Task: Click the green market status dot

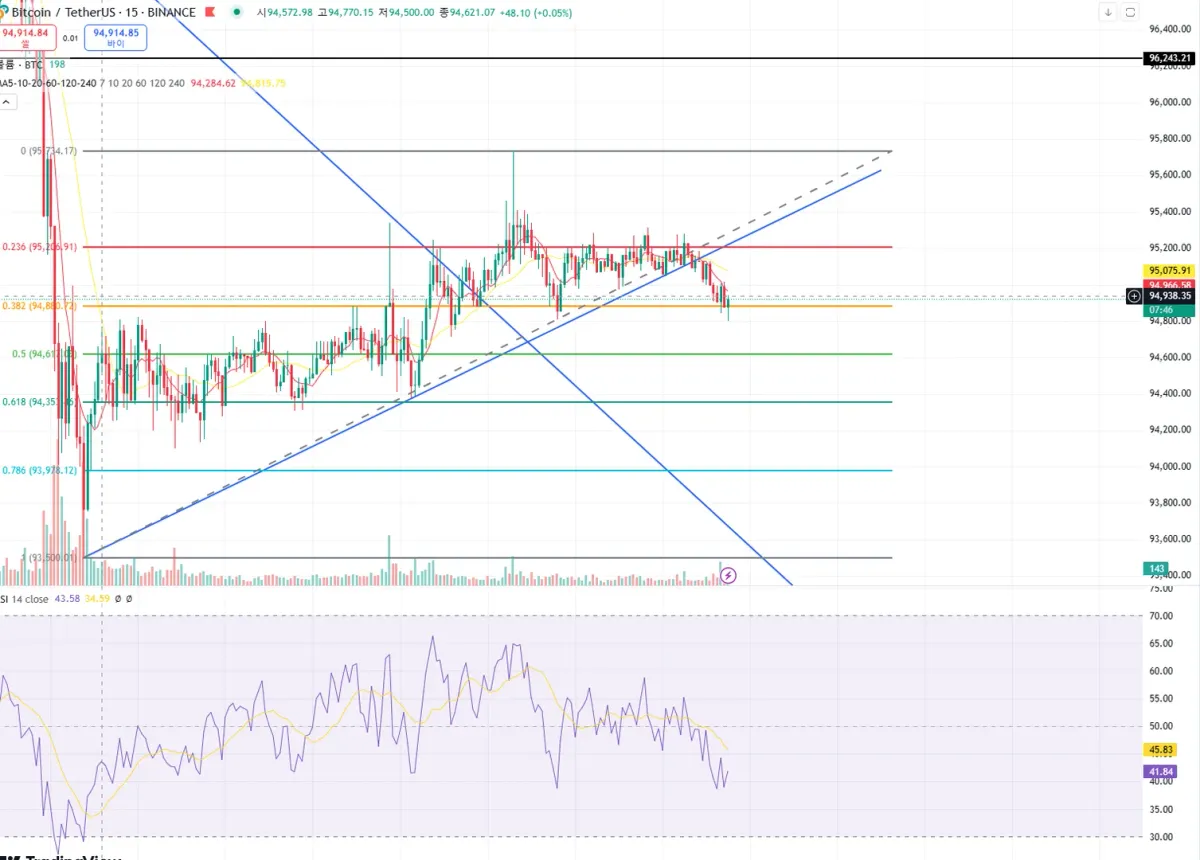Action: (236, 12)
